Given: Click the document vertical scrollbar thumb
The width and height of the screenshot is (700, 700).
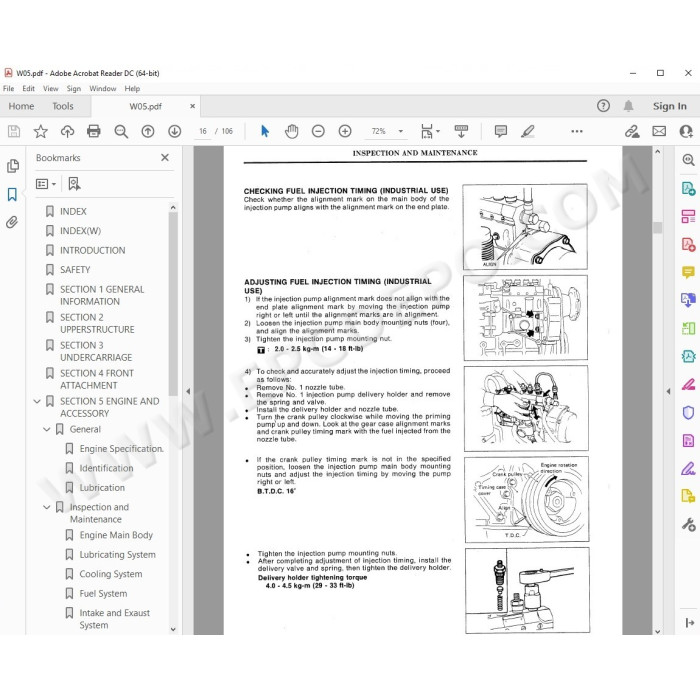Looking at the screenshot, I should tap(657, 227).
